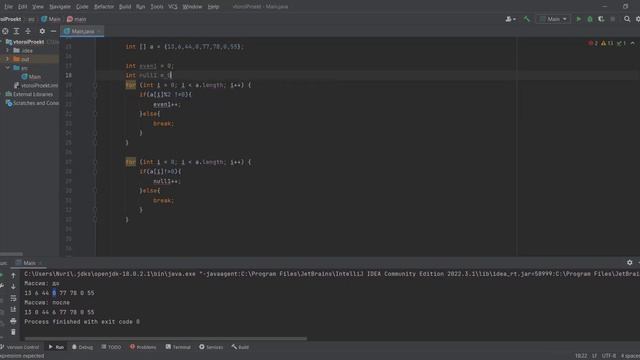Hide the Project panel with minus icon

pyautogui.click(x=53, y=31)
